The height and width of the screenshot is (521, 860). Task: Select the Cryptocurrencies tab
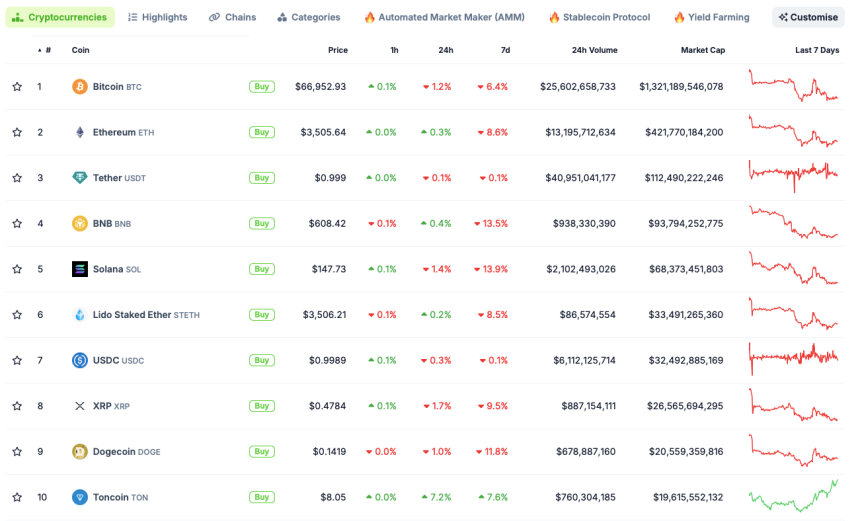(x=60, y=17)
